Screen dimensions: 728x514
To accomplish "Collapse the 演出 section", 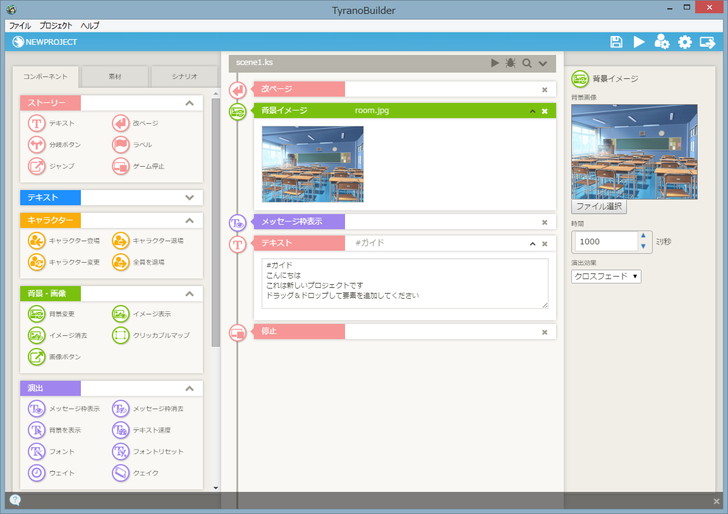I will [189, 389].
